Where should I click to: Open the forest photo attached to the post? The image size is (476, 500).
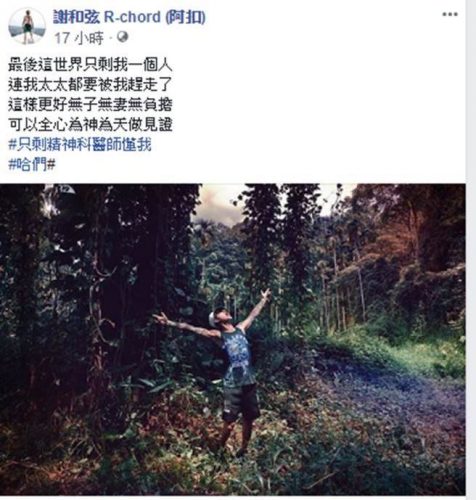(233, 339)
